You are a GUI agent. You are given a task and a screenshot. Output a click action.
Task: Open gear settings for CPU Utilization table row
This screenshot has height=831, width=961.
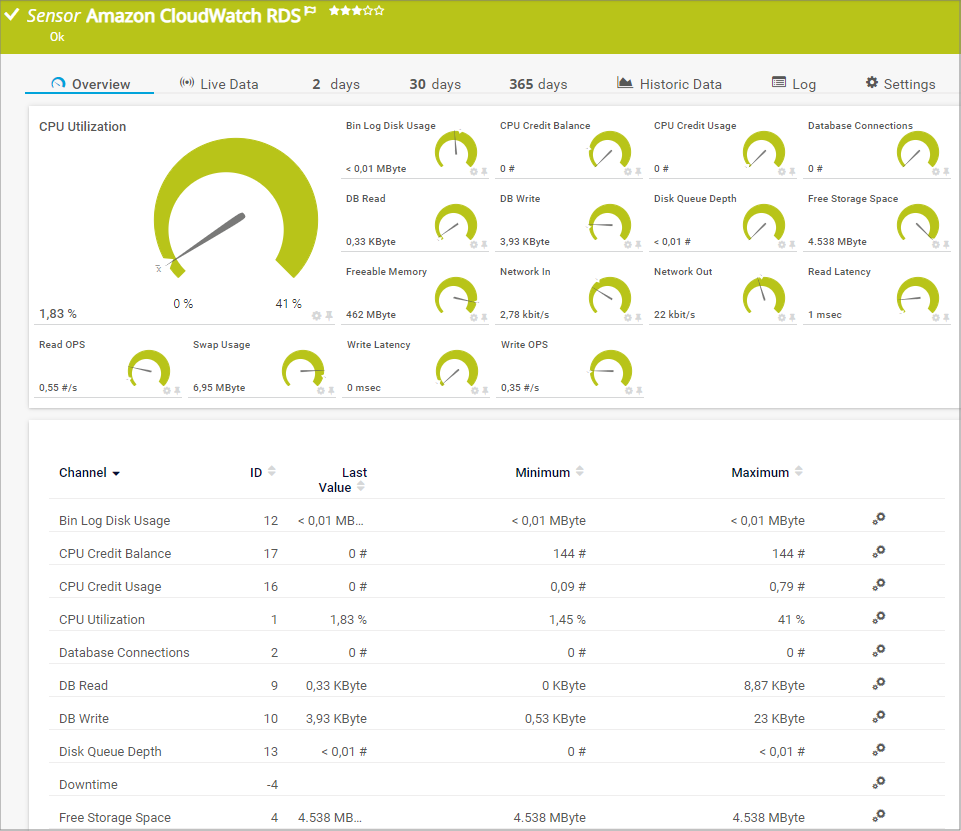pyautogui.click(x=878, y=618)
